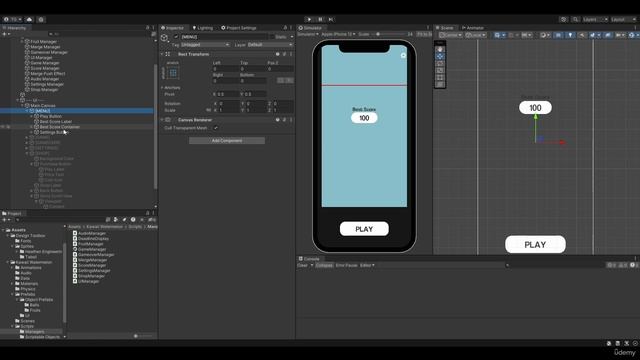
Task: Switch to the Project Settings tab
Action: tap(239, 28)
